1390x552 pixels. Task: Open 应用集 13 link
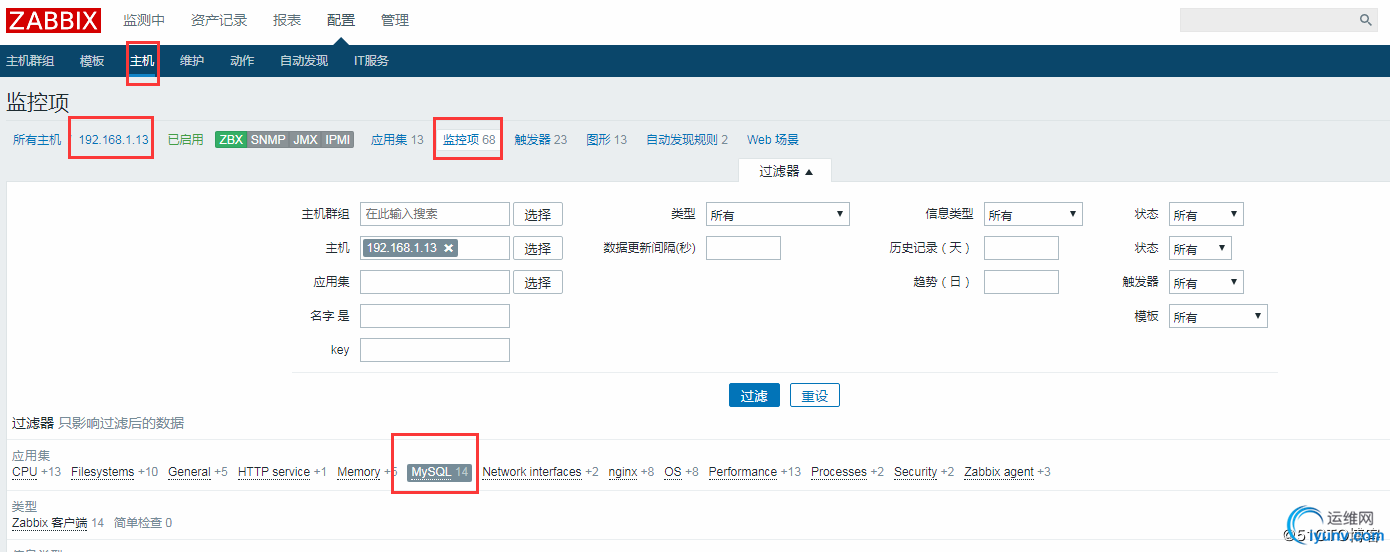click(397, 140)
